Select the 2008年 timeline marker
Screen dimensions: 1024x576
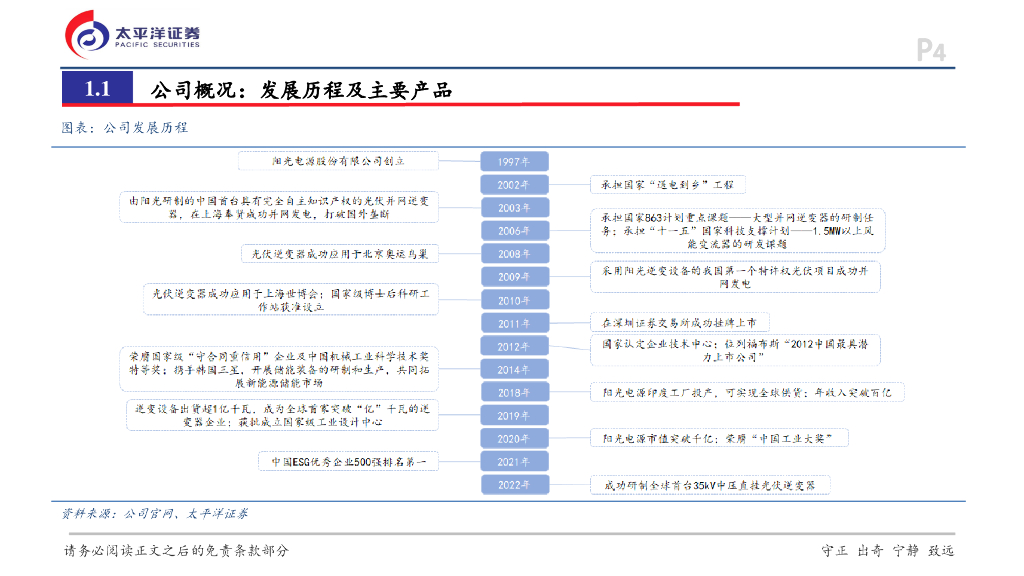pyautogui.click(x=514, y=254)
